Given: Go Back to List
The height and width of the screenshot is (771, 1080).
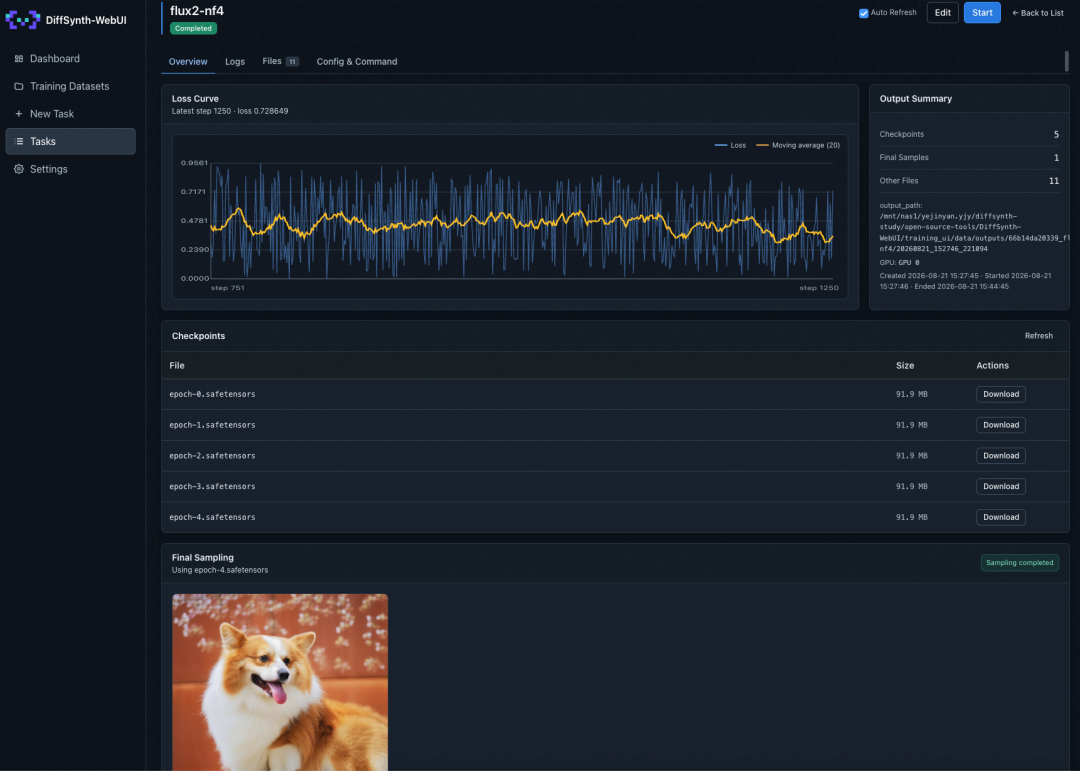Looking at the screenshot, I should coord(1037,13).
